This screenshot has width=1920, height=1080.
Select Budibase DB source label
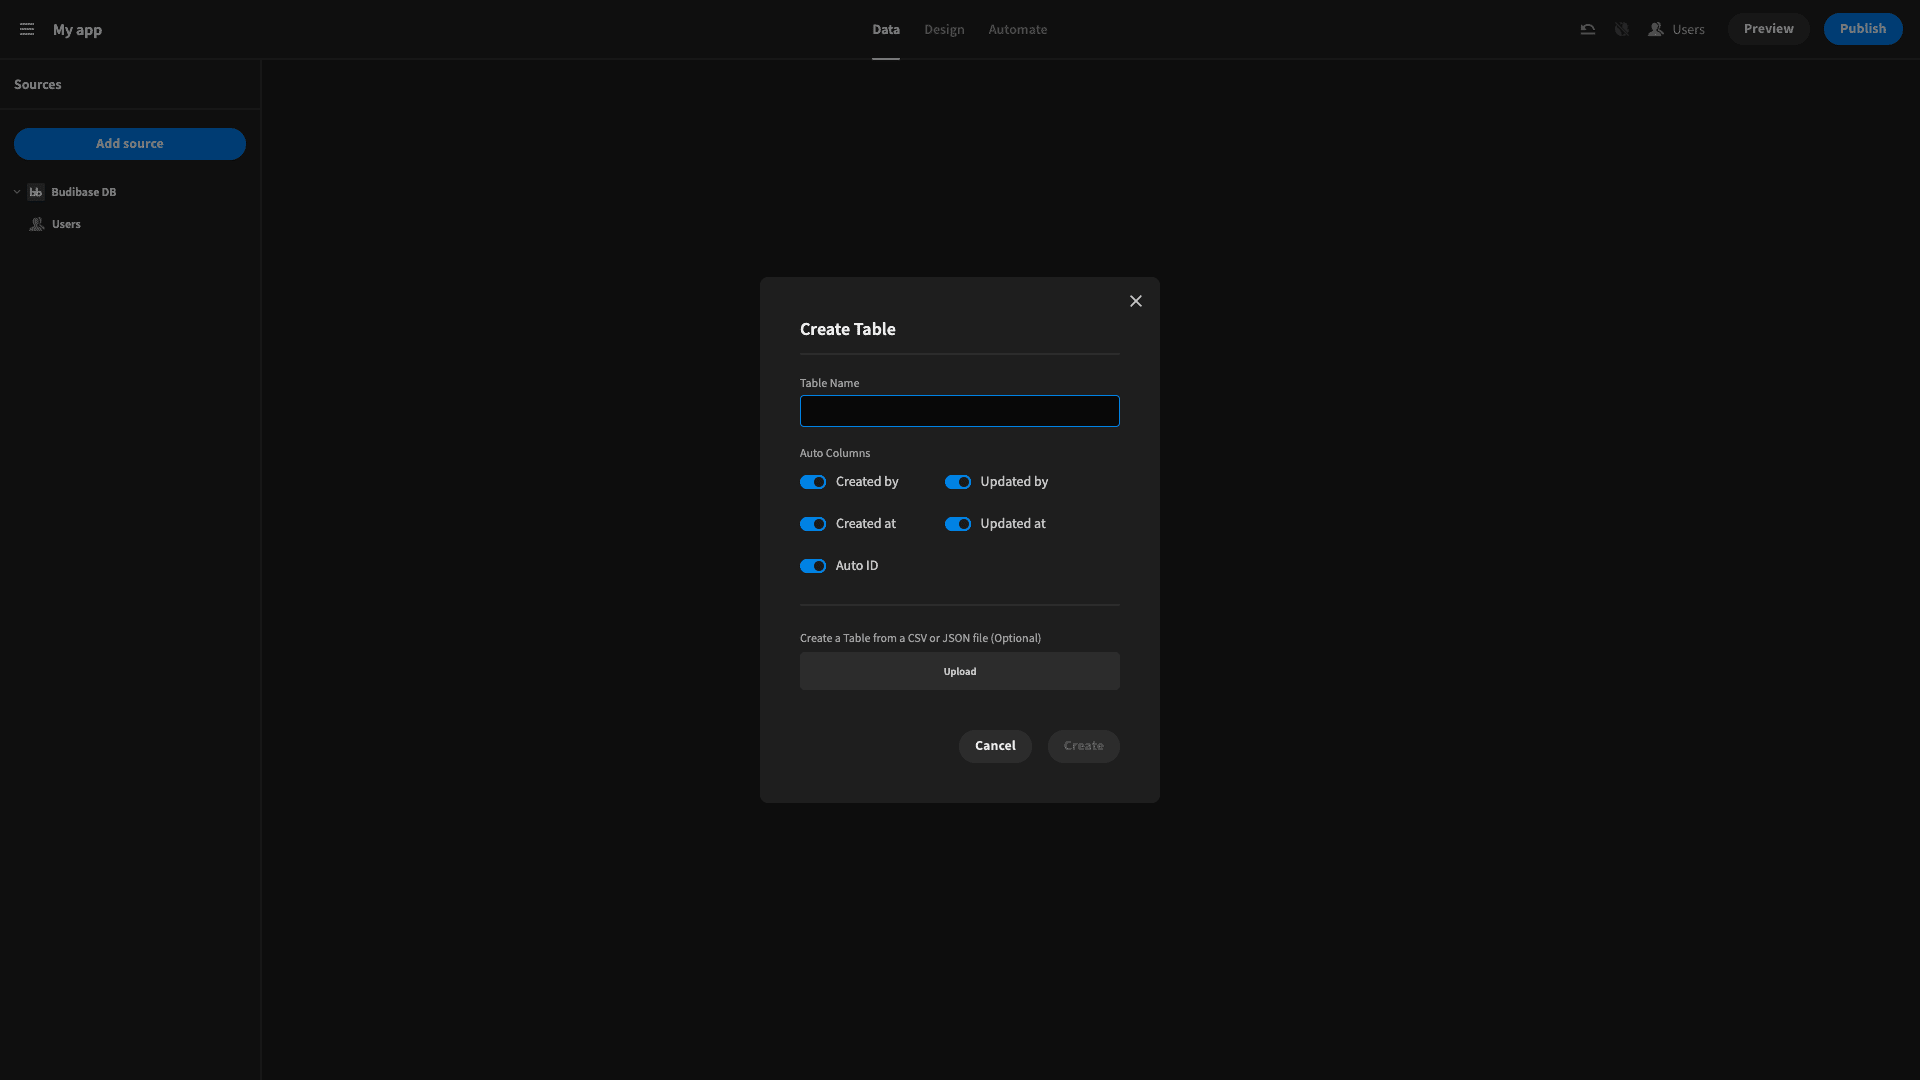(x=84, y=192)
